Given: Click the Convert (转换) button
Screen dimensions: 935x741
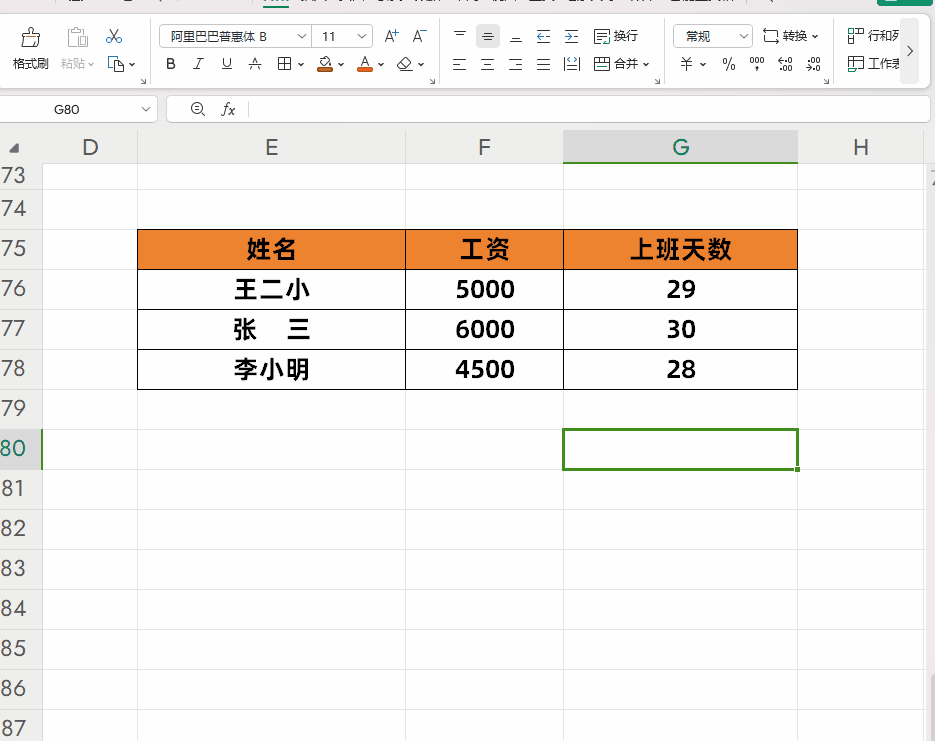Looking at the screenshot, I should point(791,36).
